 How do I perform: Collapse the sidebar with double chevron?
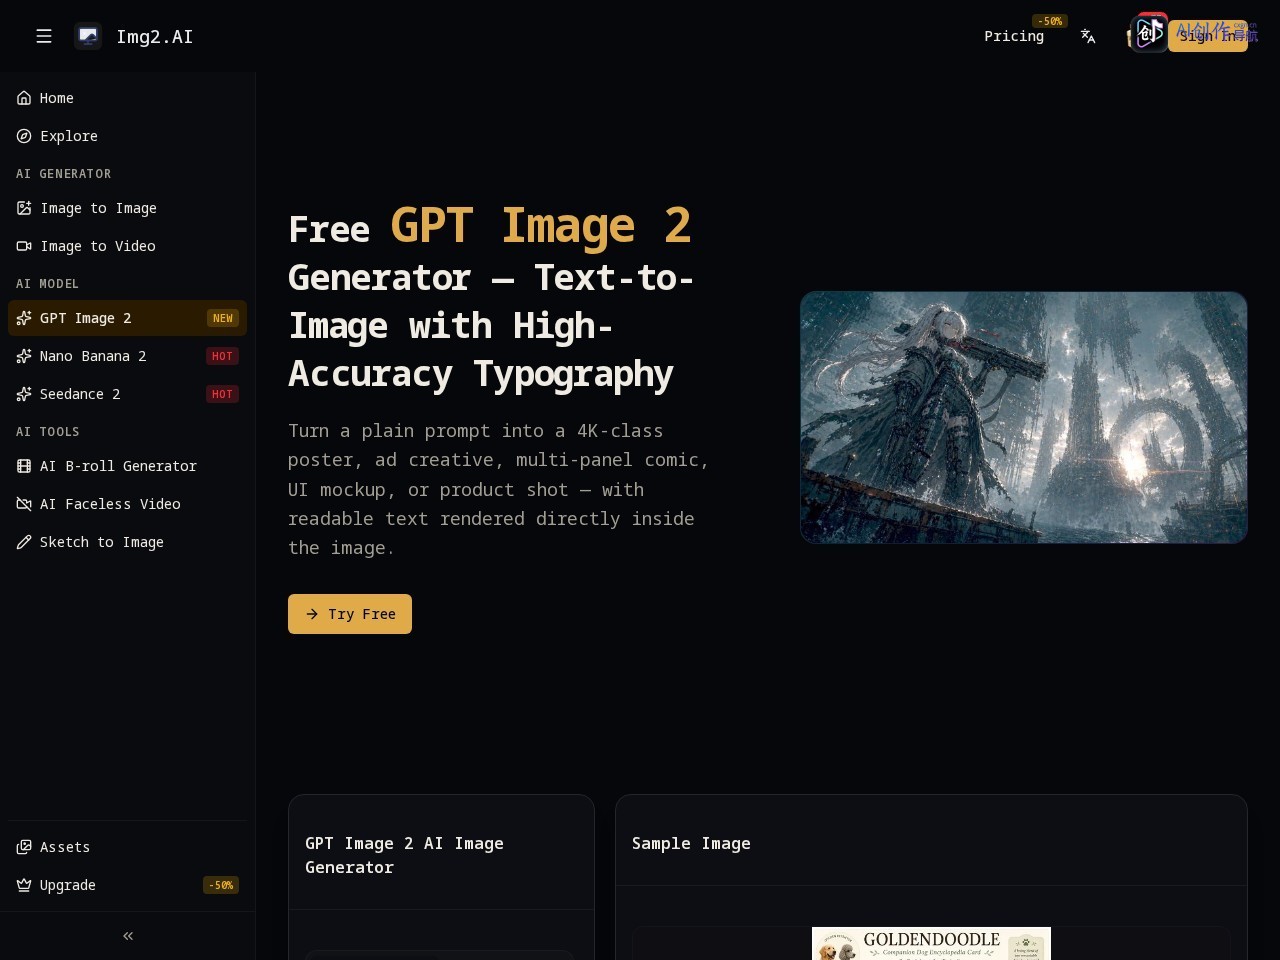pyautogui.click(x=128, y=936)
